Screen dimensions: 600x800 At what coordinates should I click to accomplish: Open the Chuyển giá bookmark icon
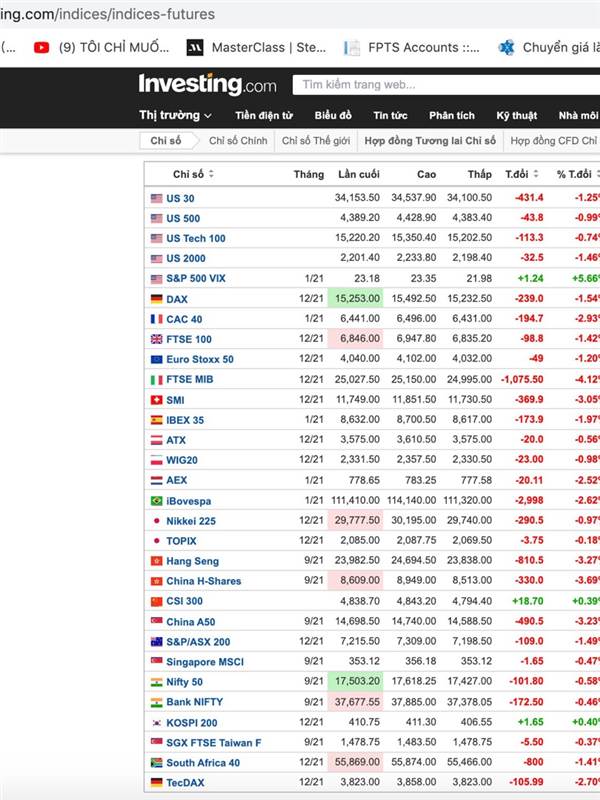click(x=506, y=47)
